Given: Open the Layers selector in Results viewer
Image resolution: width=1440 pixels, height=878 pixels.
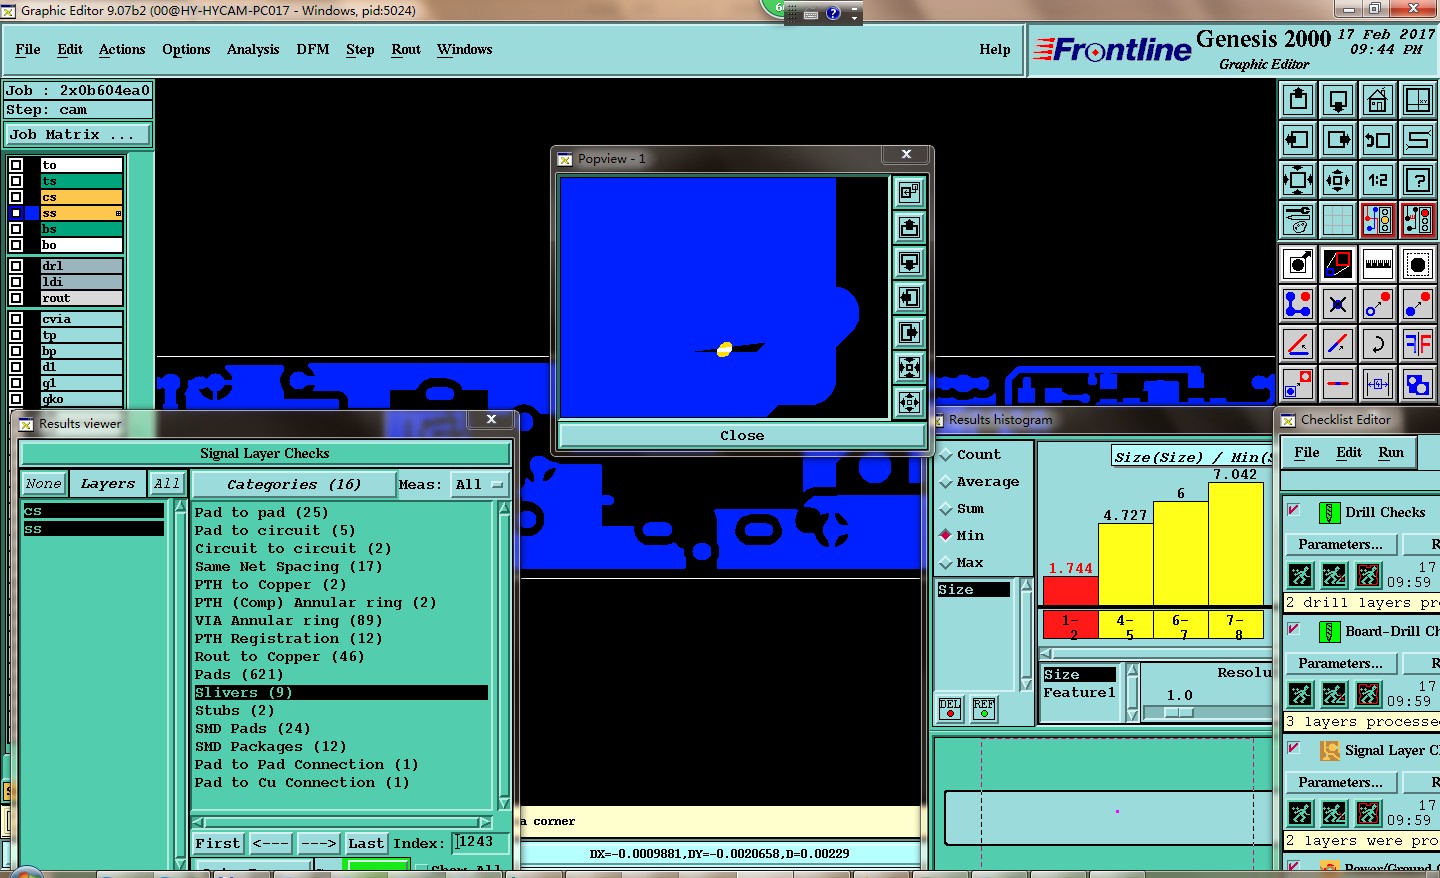Looking at the screenshot, I should [x=107, y=484].
